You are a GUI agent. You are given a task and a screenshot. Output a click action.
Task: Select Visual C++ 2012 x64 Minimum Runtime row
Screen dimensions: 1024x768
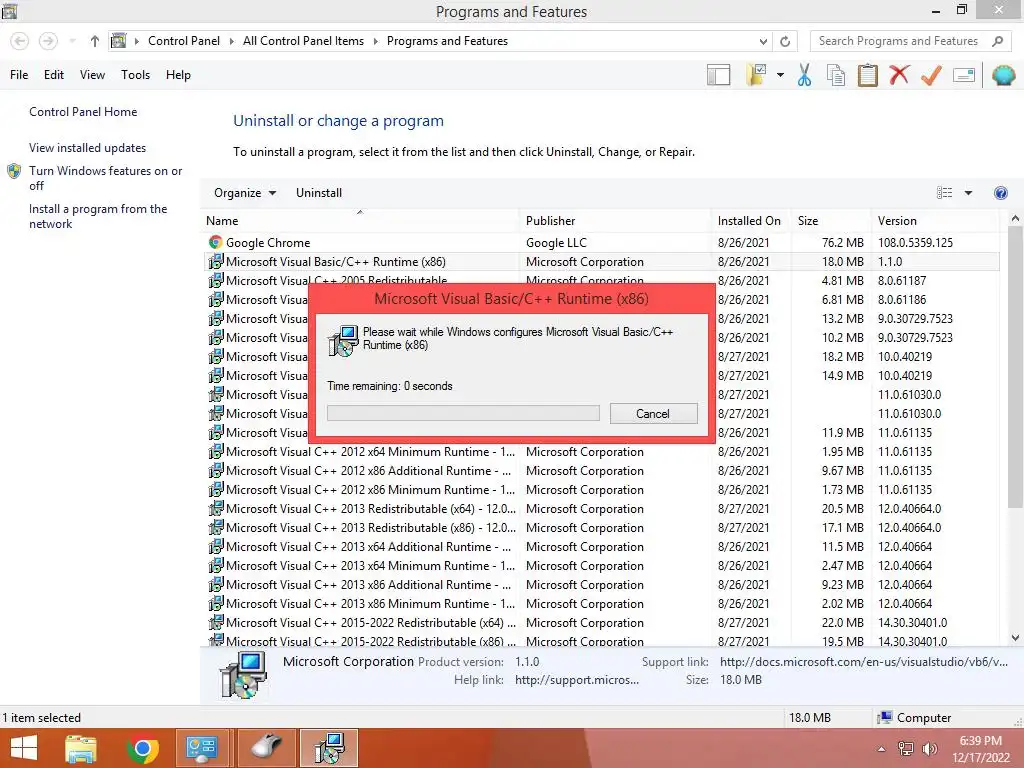[601, 452]
